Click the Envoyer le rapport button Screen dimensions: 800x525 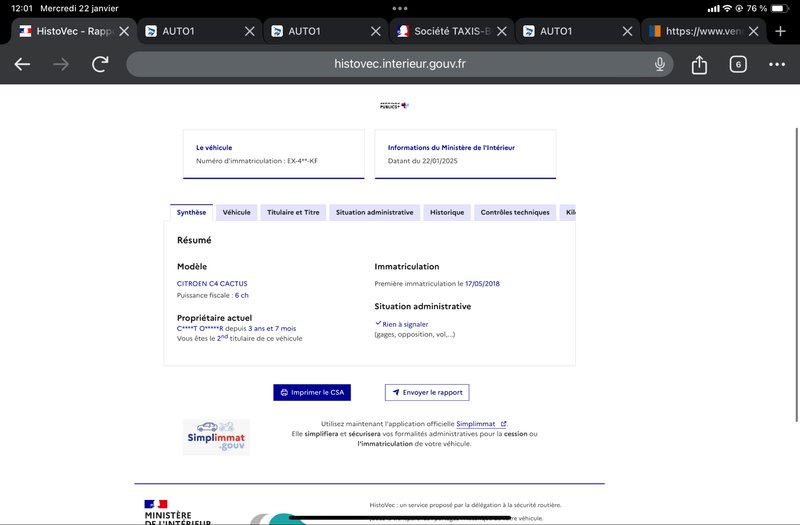coord(427,392)
